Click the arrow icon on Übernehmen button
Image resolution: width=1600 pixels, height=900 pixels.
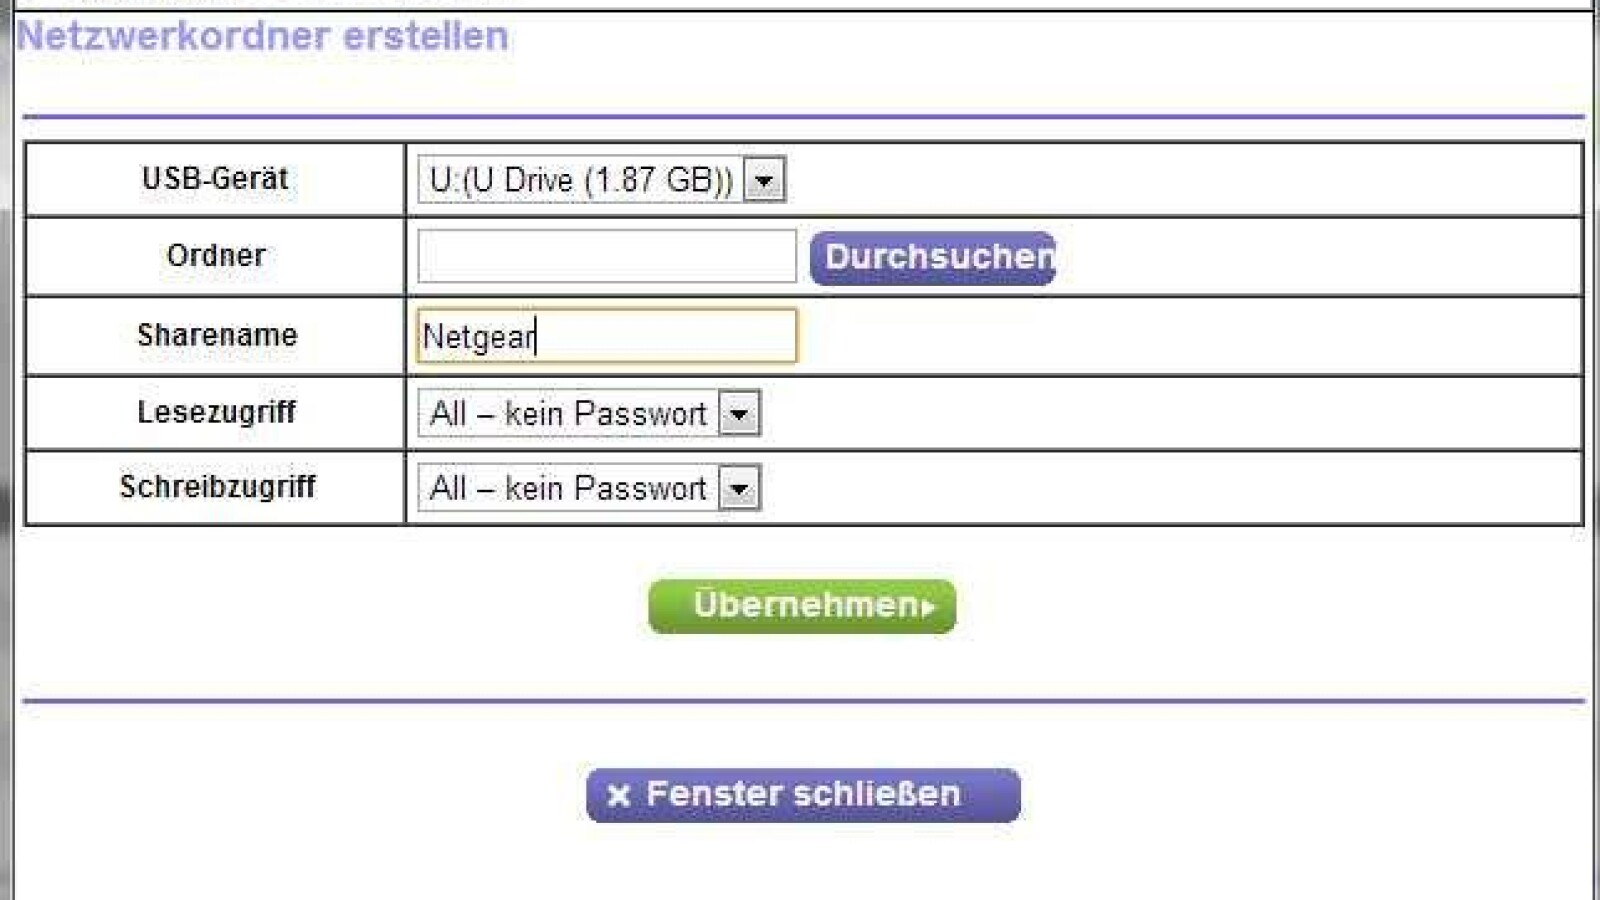pos(928,607)
